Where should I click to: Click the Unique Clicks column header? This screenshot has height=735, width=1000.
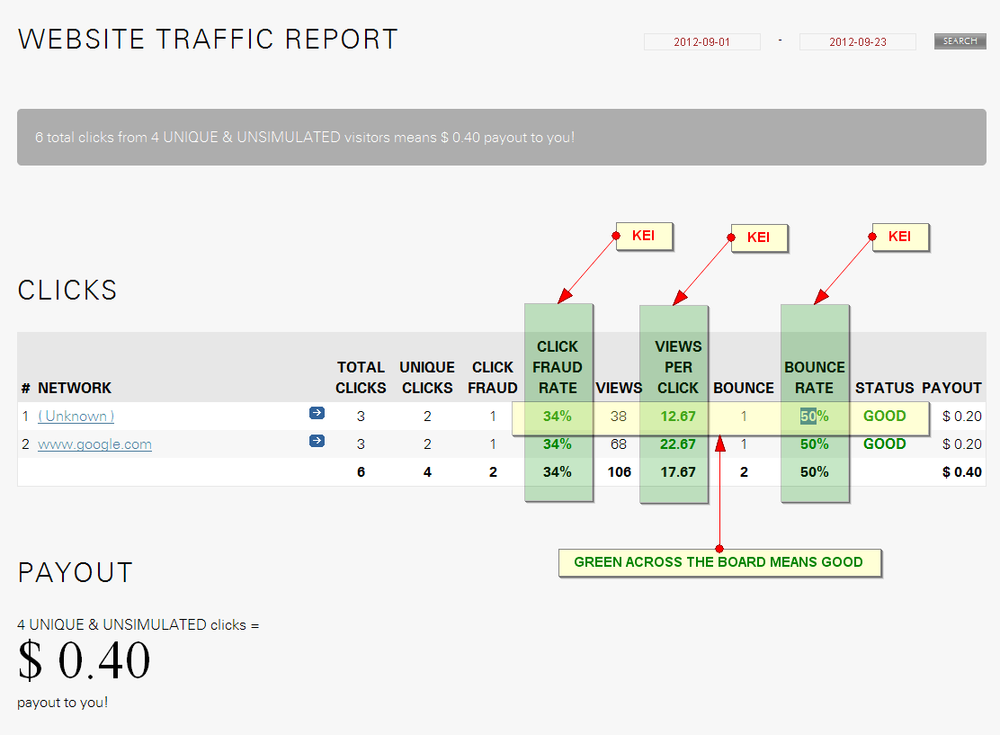427,377
